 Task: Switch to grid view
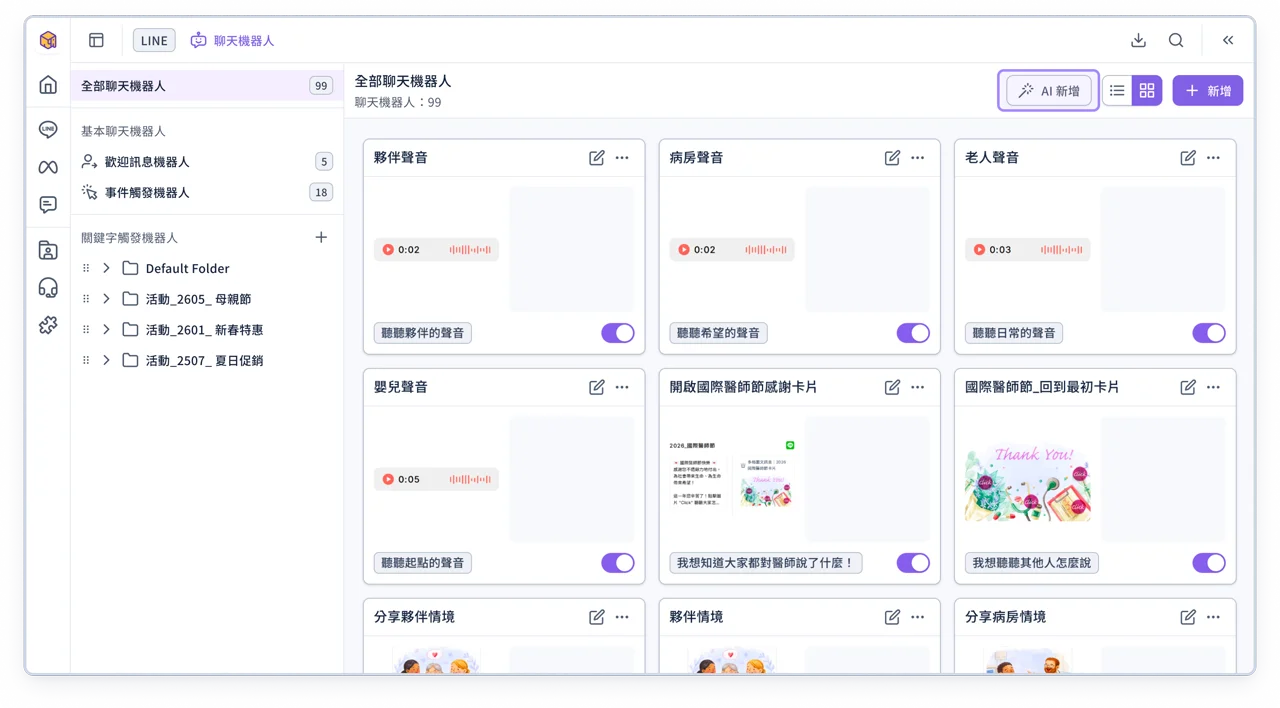[x=1147, y=91]
